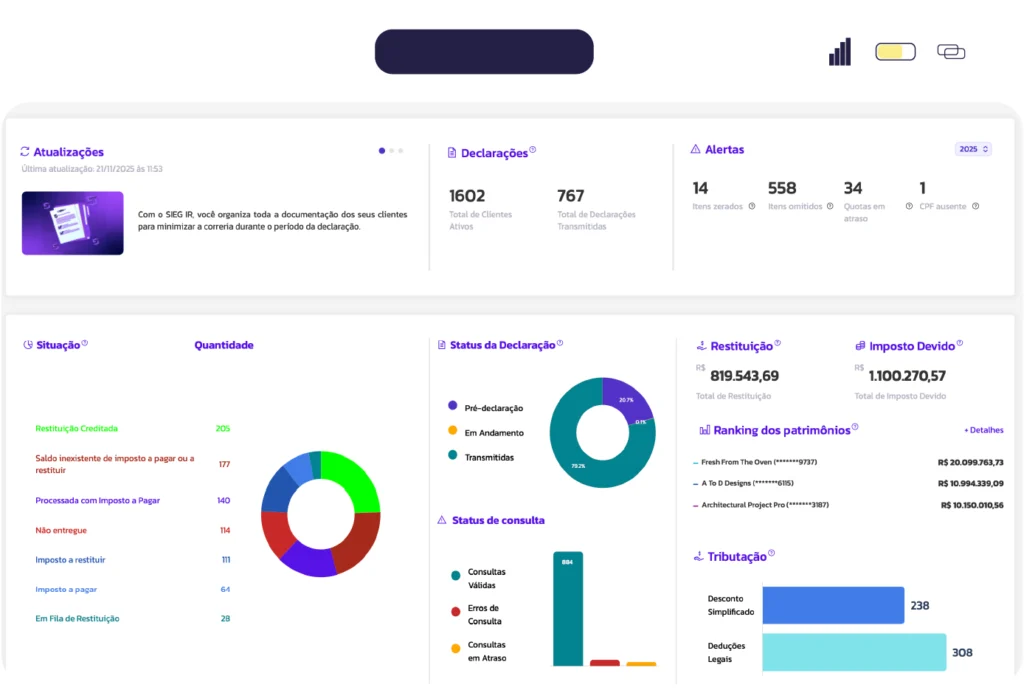Click the info icon next to Itens zerados
Screen dimensions: 1024x690
coord(751,207)
